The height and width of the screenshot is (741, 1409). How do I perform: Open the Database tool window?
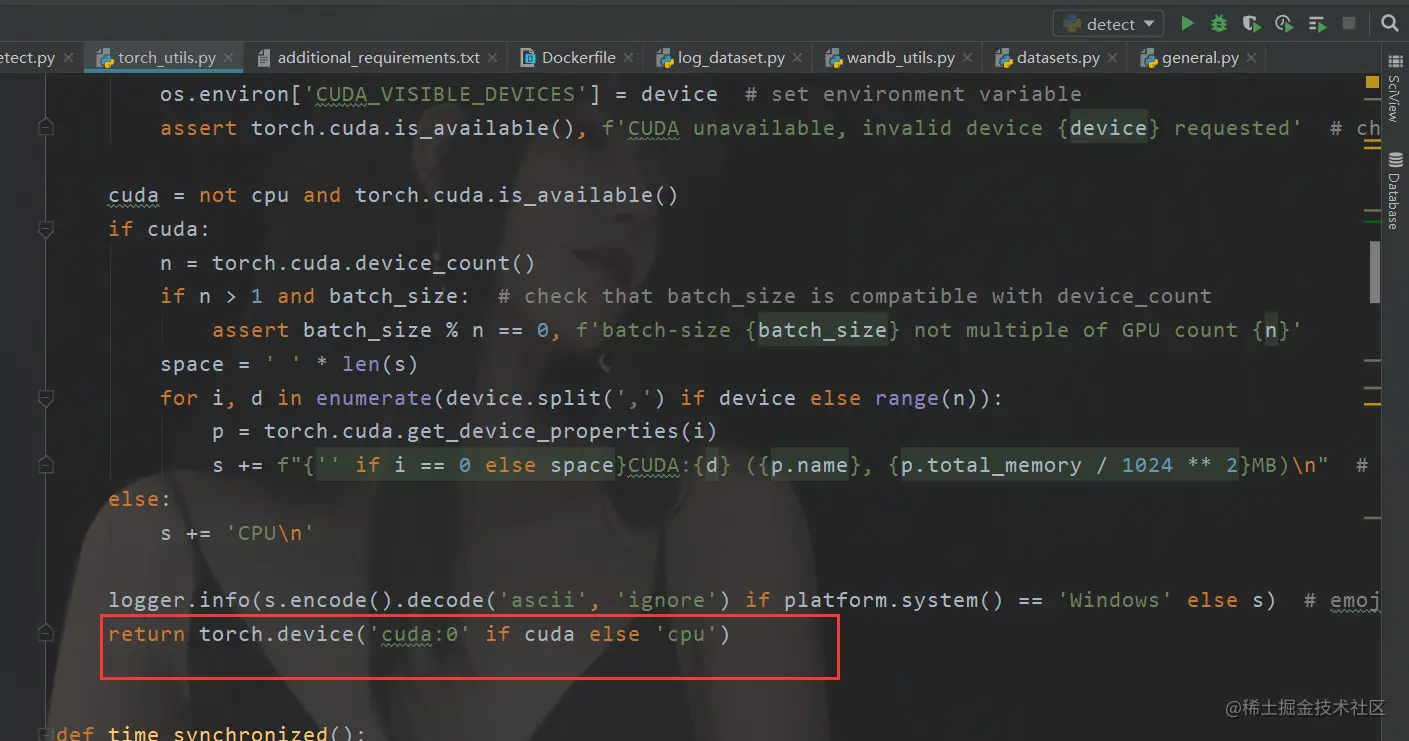(x=1395, y=191)
